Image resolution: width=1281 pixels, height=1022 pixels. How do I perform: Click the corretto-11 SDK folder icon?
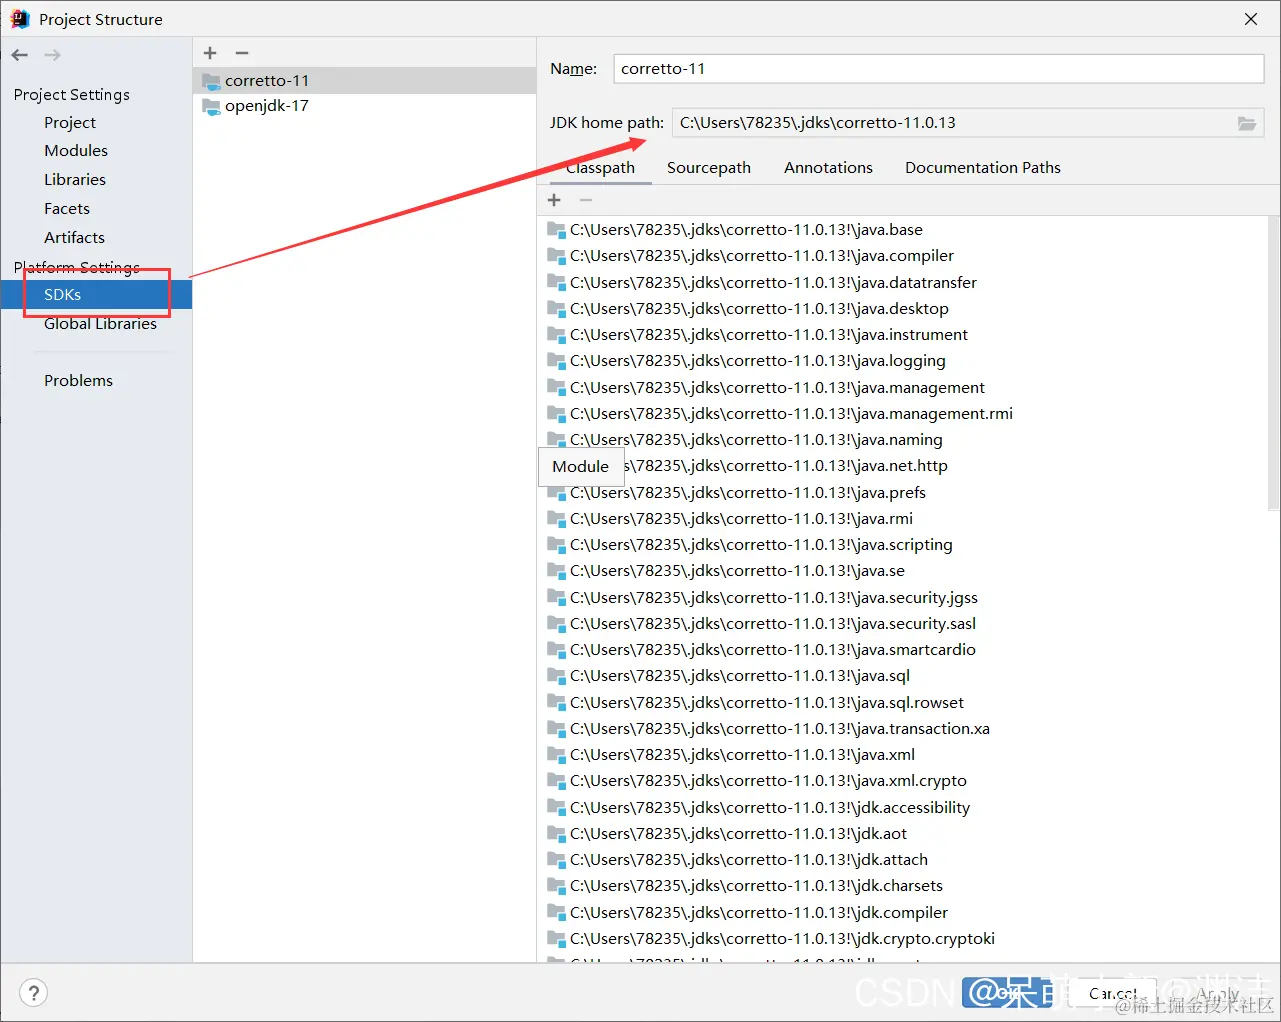tap(211, 81)
